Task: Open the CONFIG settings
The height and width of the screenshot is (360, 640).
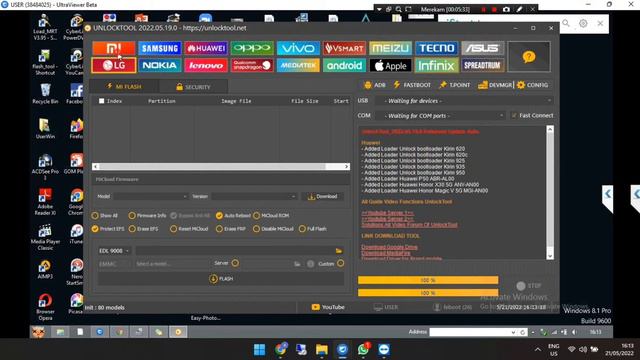Action: (532, 85)
